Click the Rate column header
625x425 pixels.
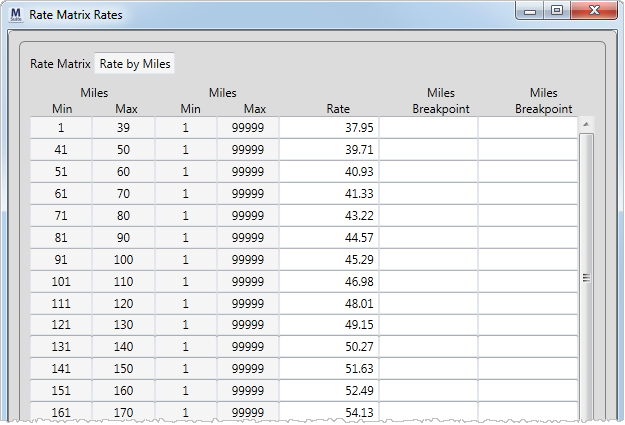pyautogui.click(x=338, y=109)
